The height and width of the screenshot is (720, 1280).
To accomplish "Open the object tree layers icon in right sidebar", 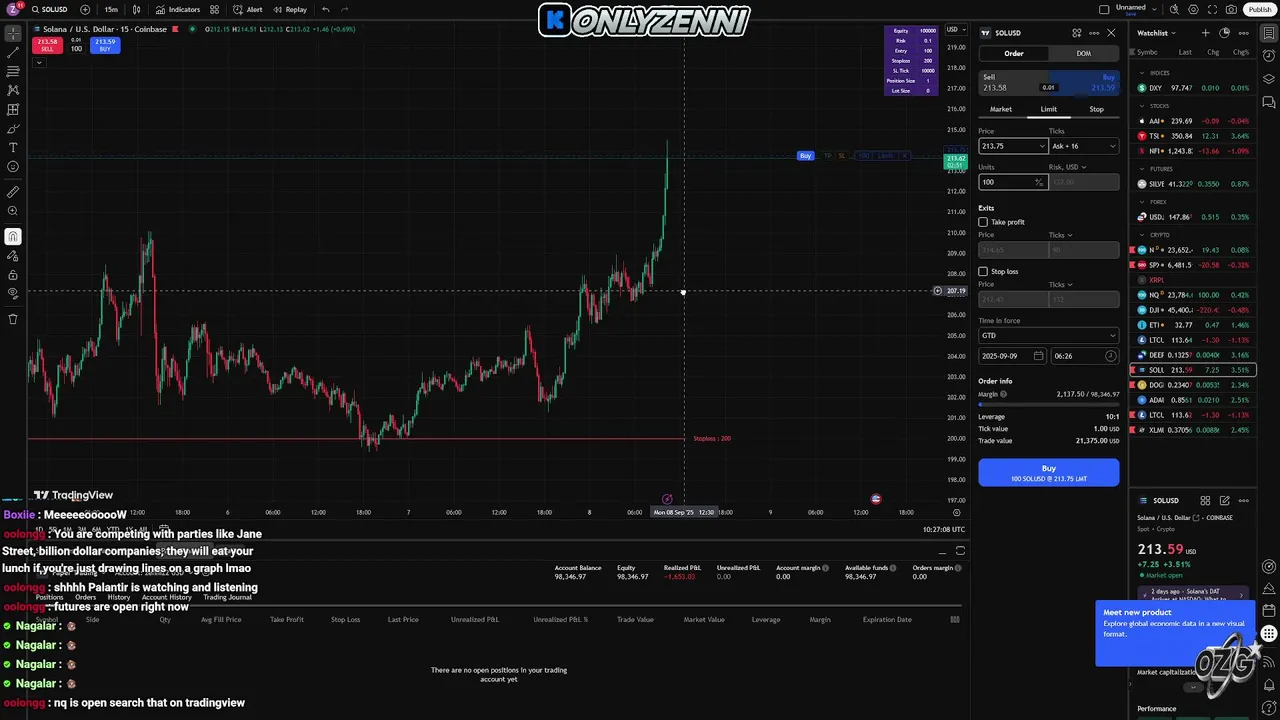I will pos(1269,78).
